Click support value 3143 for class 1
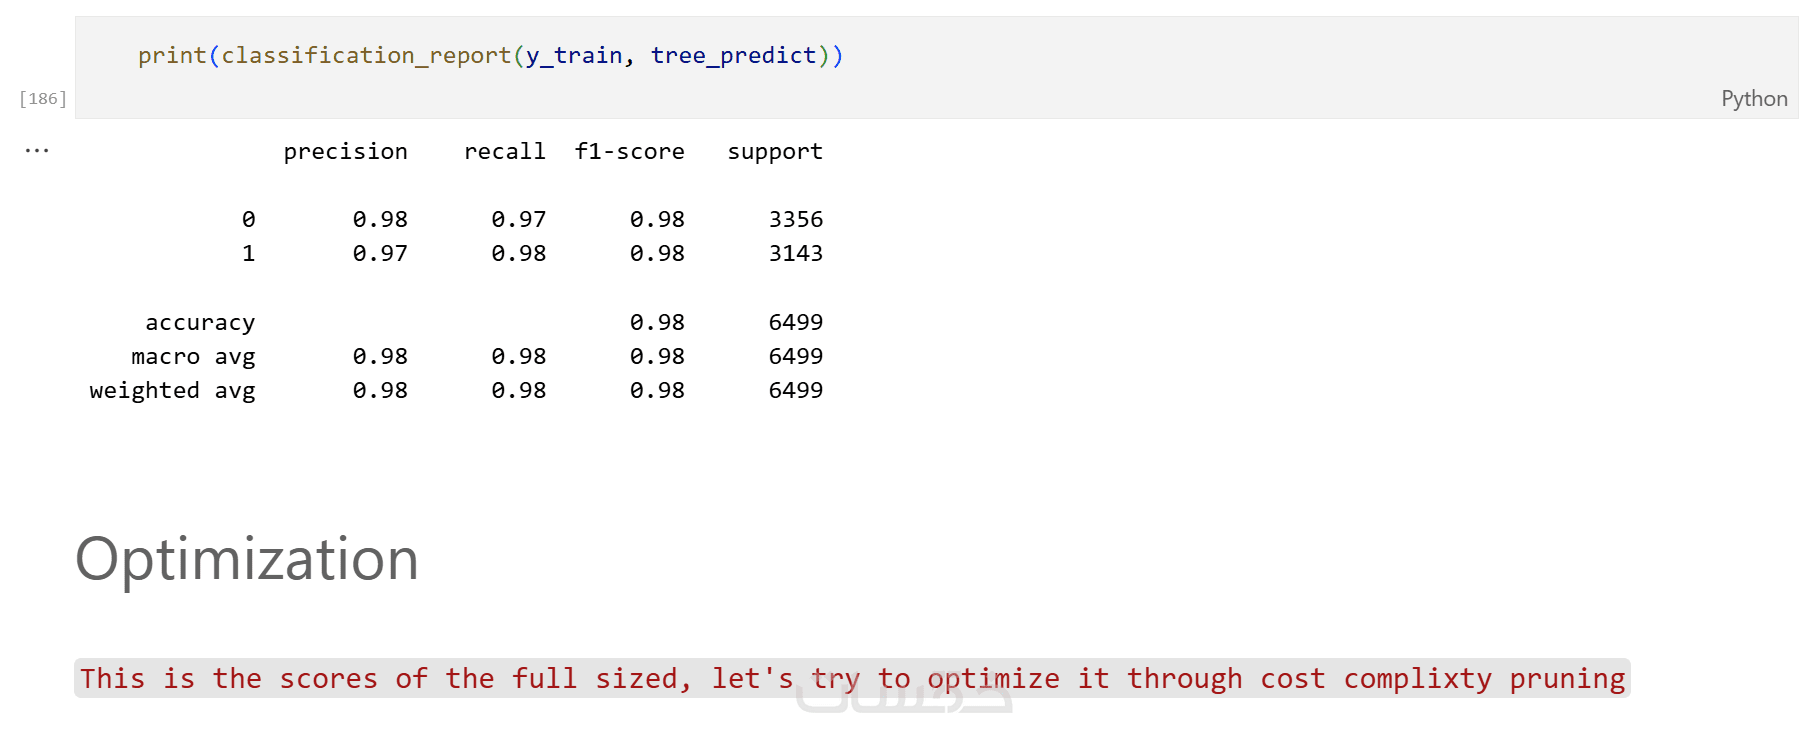 point(795,253)
